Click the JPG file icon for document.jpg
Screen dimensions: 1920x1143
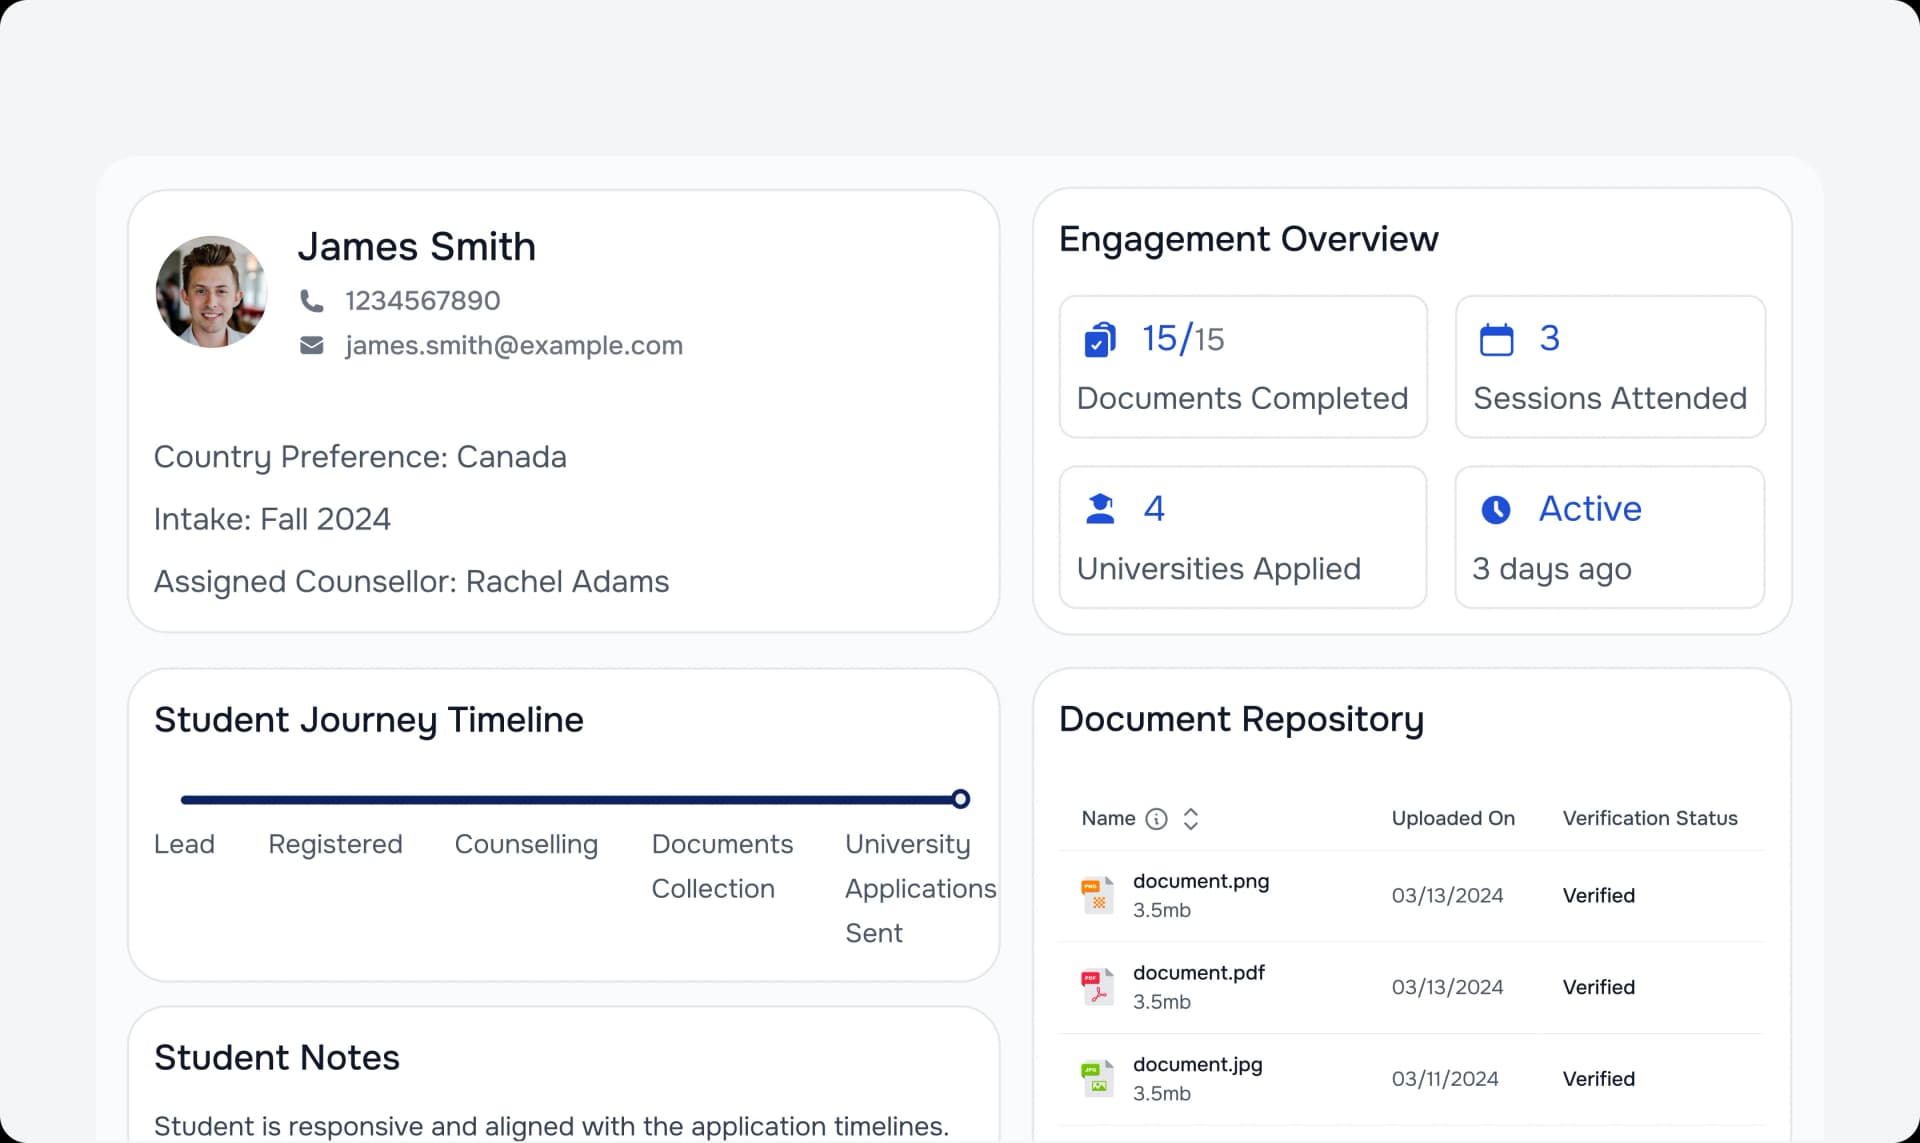click(x=1098, y=1078)
